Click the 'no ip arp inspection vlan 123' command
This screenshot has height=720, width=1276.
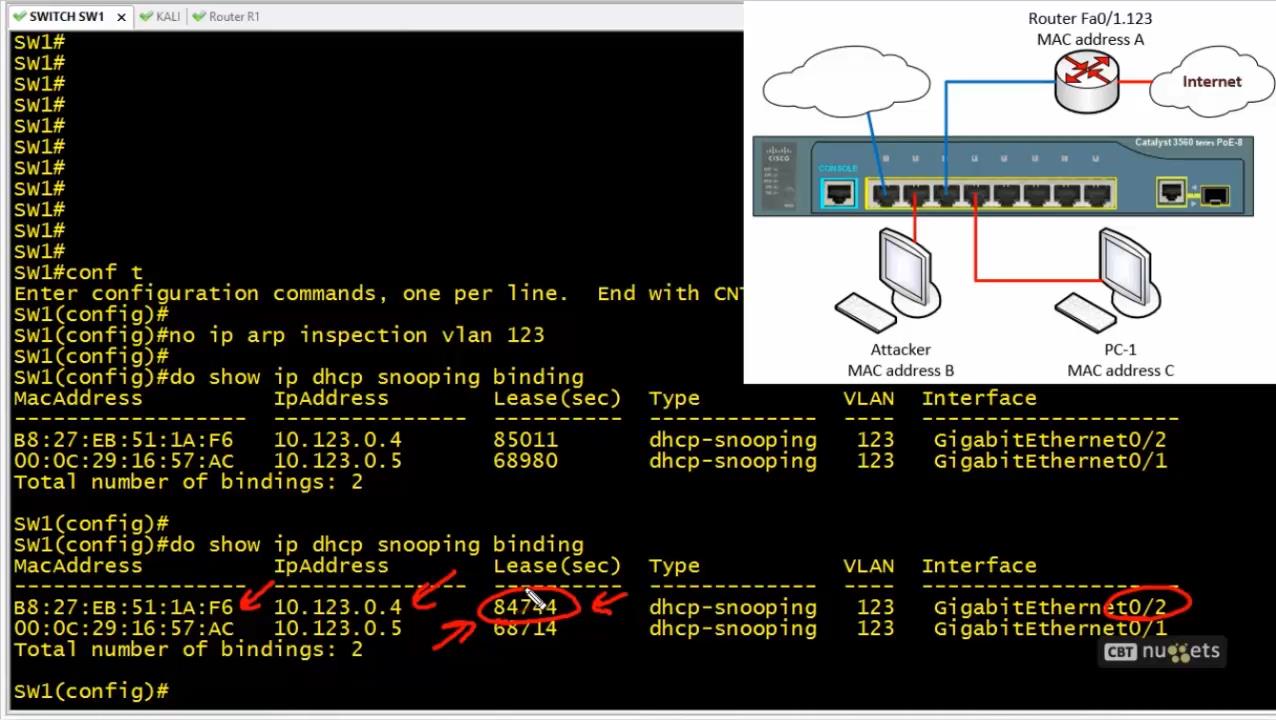357,335
